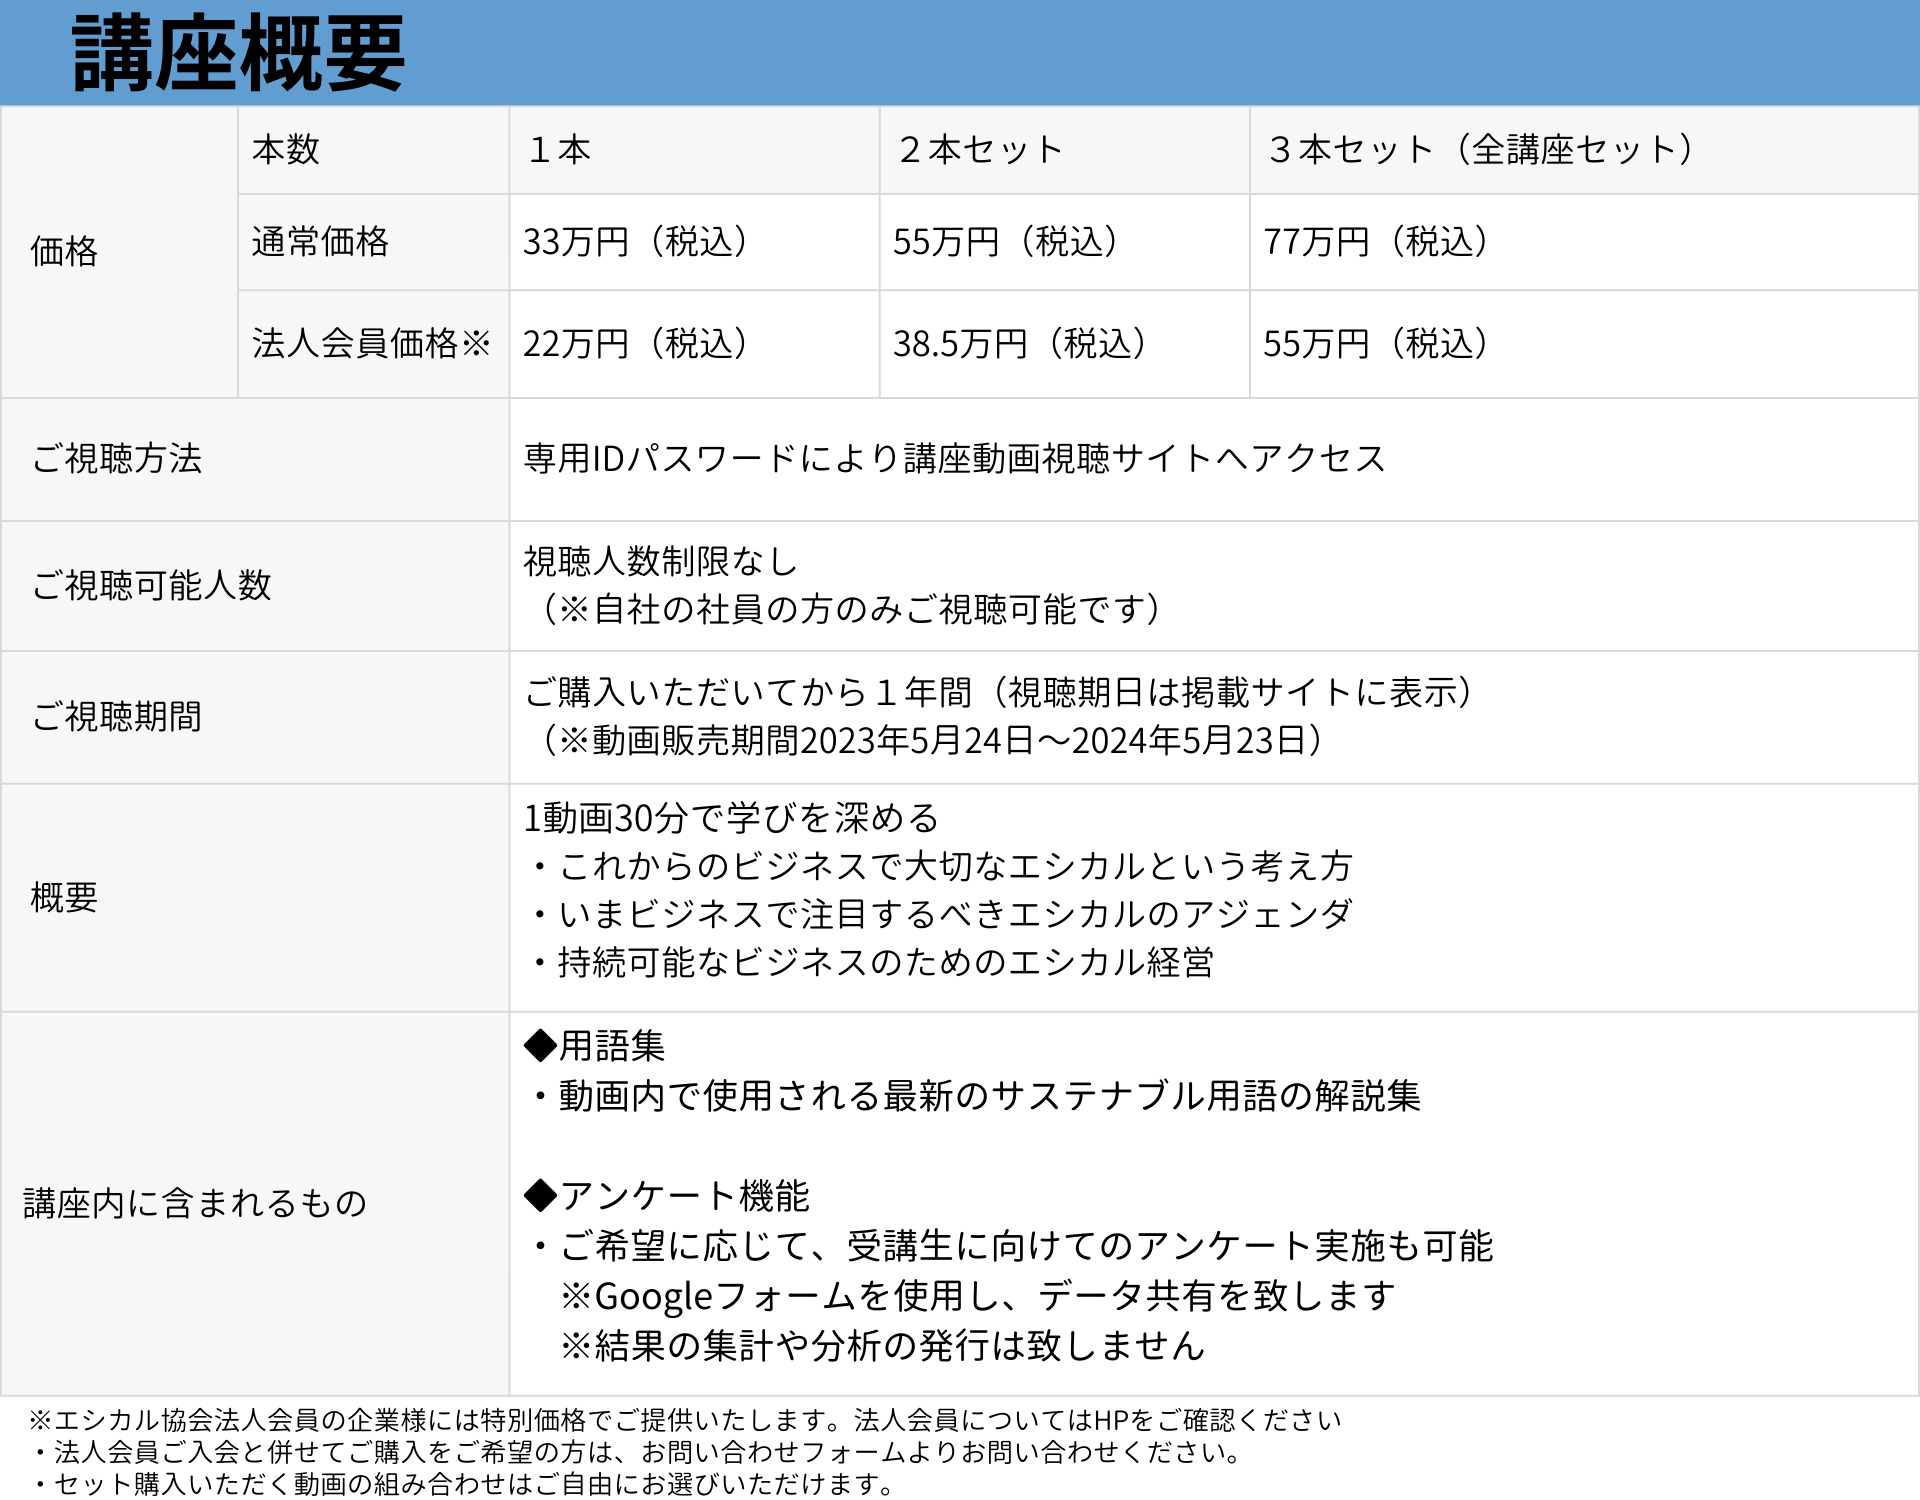Click the 22万円(税込) member price

tap(636, 344)
